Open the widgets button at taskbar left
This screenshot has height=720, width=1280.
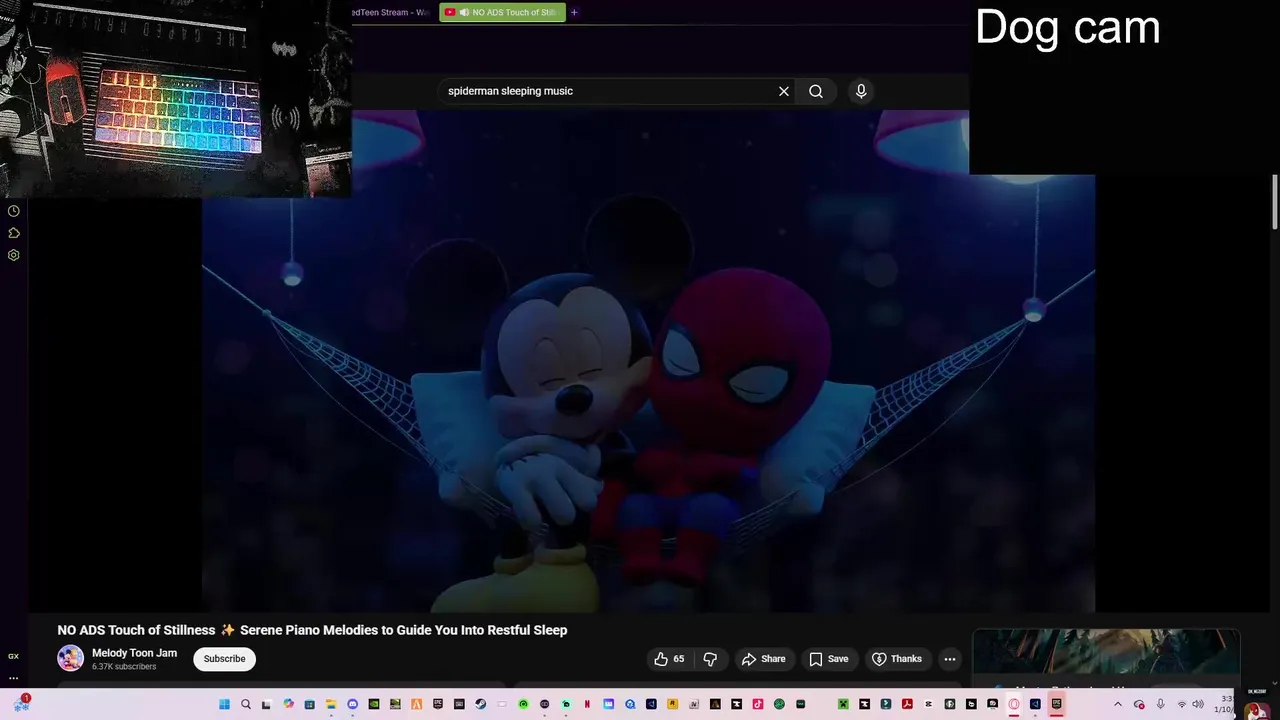coord(21,704)
